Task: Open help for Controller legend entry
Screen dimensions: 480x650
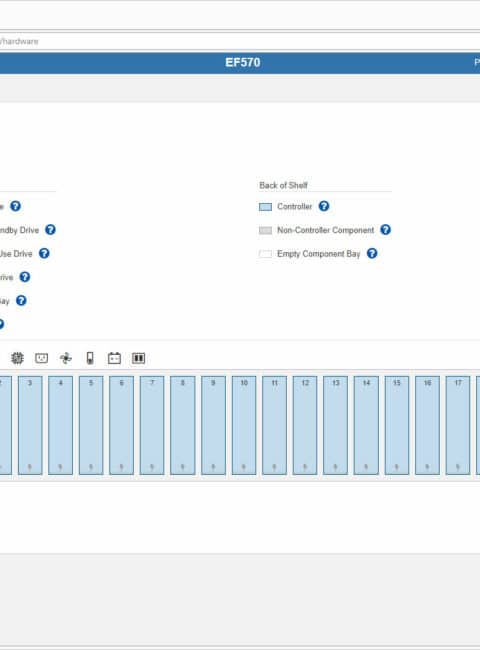Action: click(x=324, y=206)
